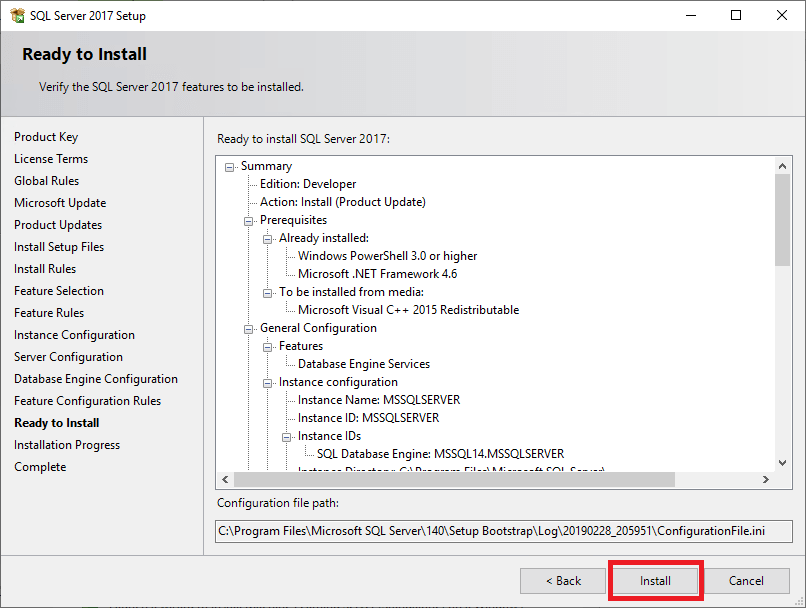Collapse the Features node
Screen dimensions: 806x608
pyautogui.click(x=268, y=347)
